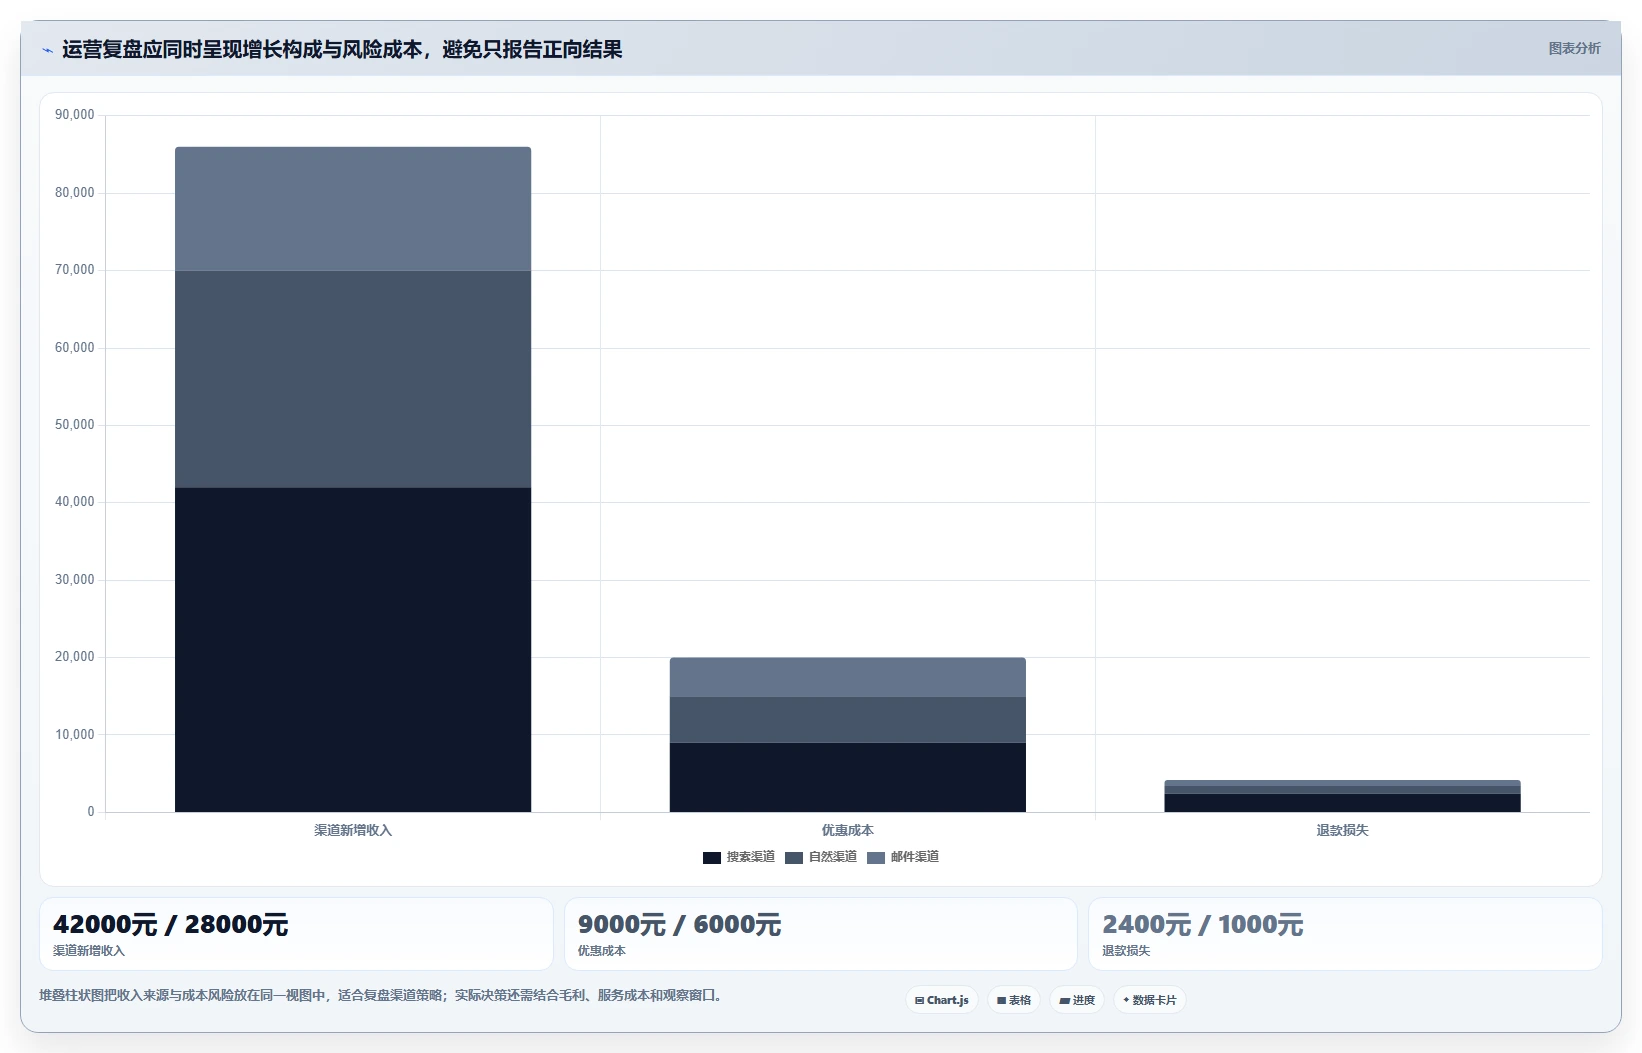This screenshot has width=1642, height=1053.
Task: Click the 邮件渠道 segment of the 优惠成本 bar
Action: pos(848,677)
